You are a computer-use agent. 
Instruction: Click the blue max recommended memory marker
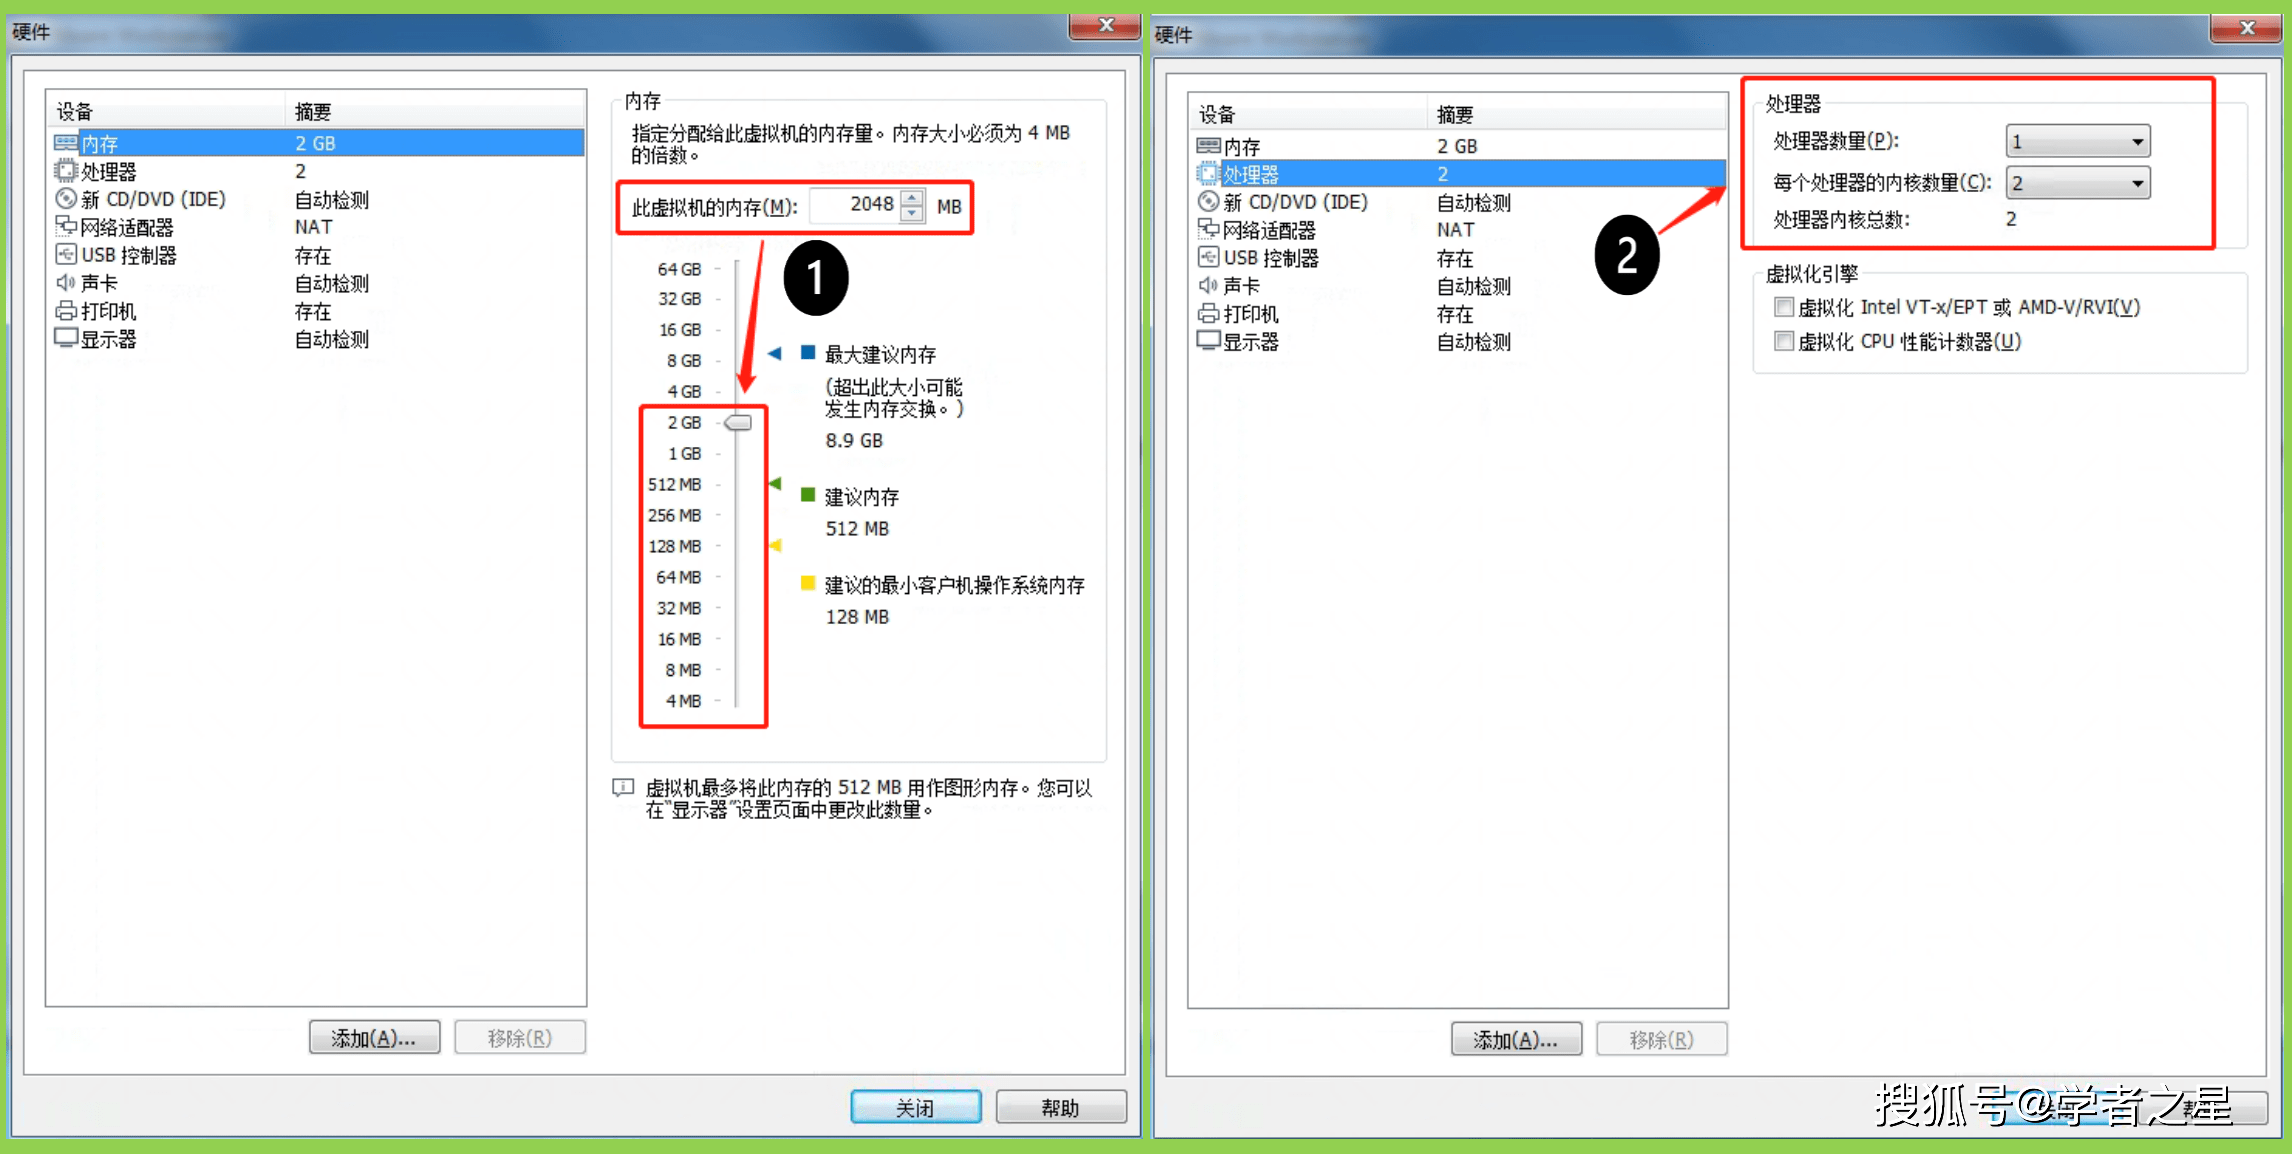[x=774, y=353]
